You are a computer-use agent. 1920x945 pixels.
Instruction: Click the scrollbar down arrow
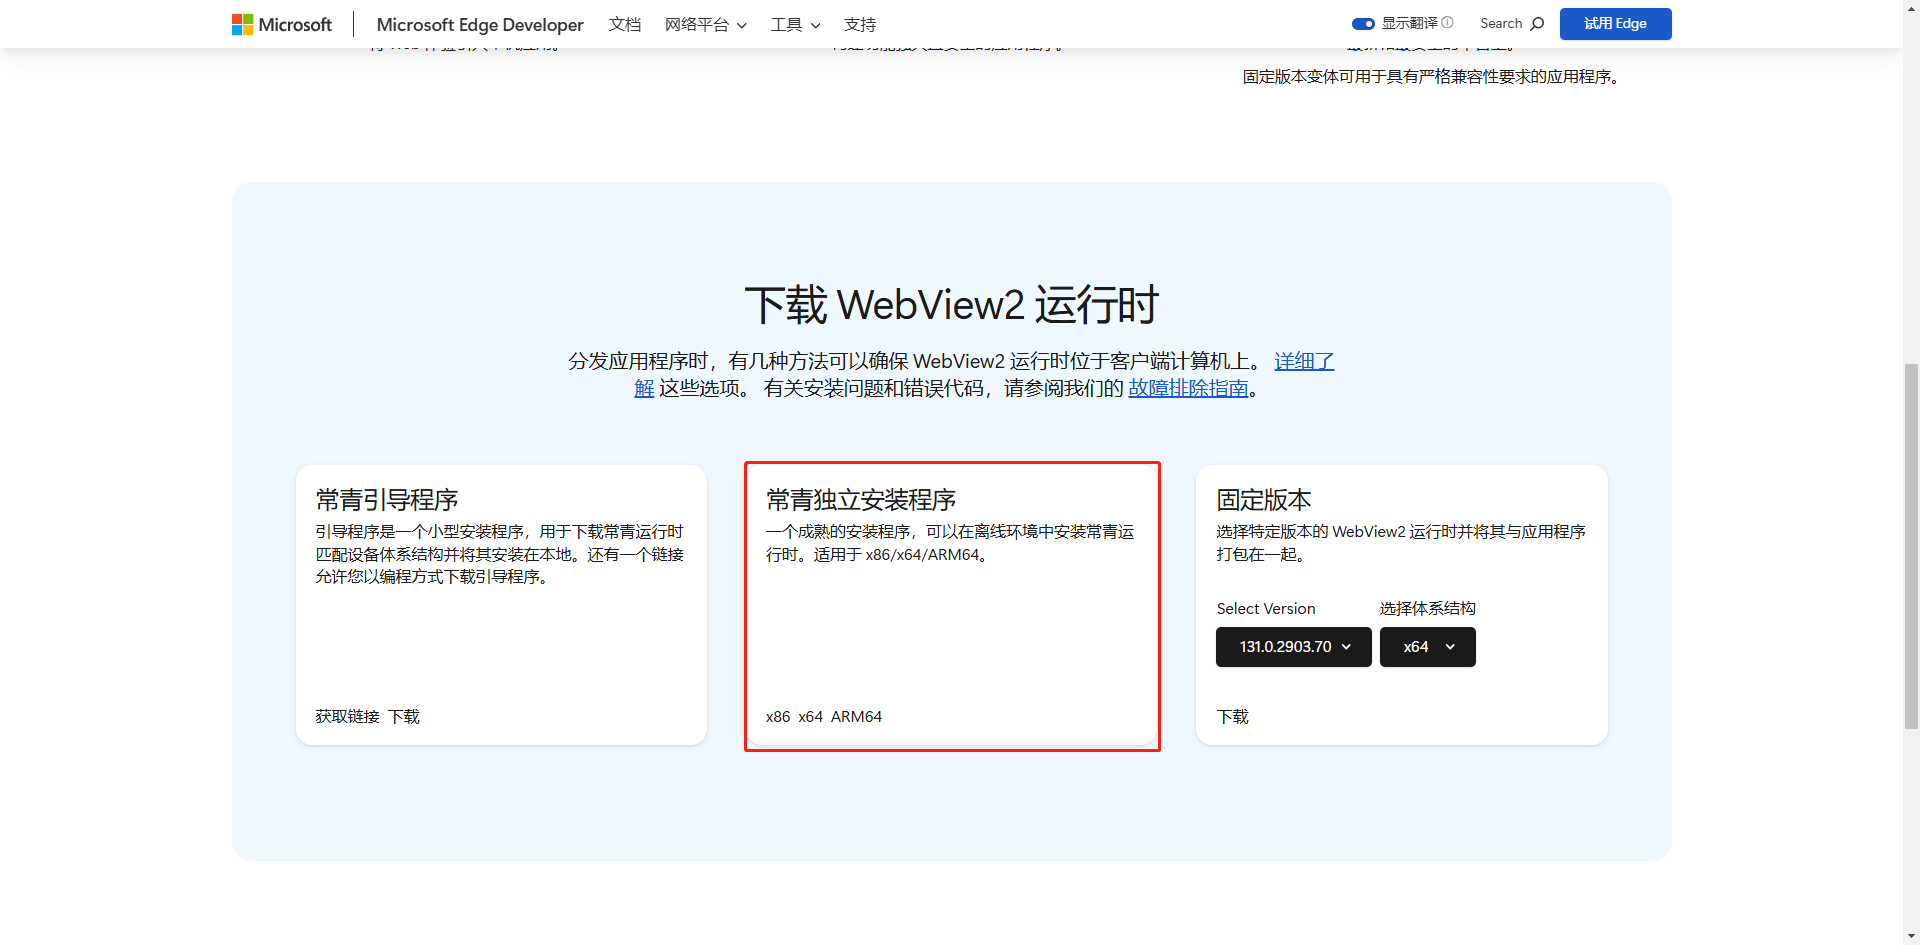[x=1911, y=936]
